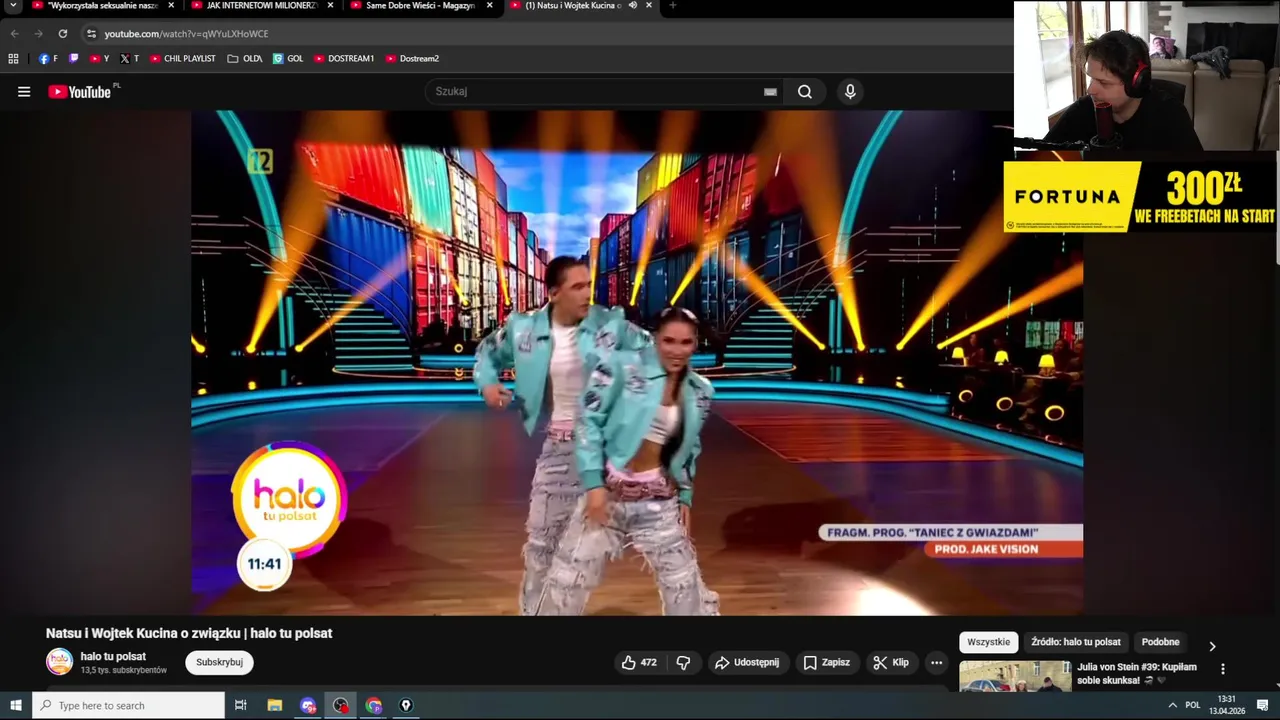Open the on-screen keyboard icon in search box
The image size is (1280, 720).
click(x=770, y=92)
